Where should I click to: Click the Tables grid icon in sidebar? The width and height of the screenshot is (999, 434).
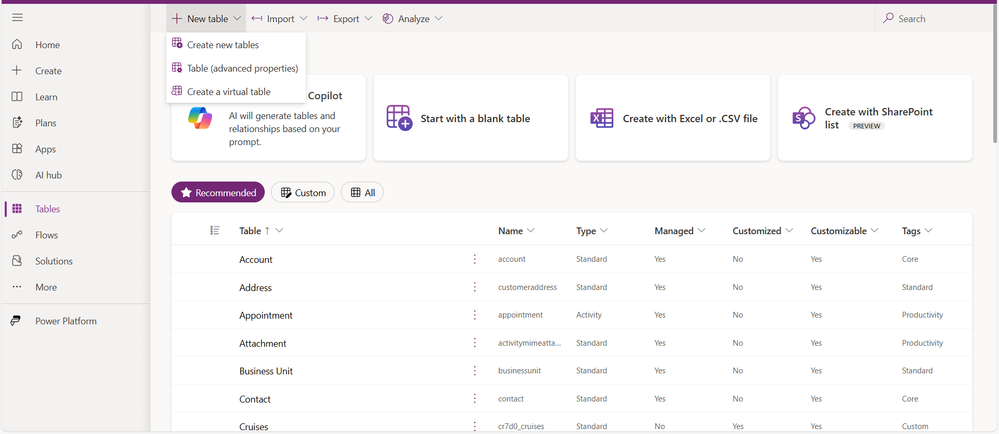point(17,209)
